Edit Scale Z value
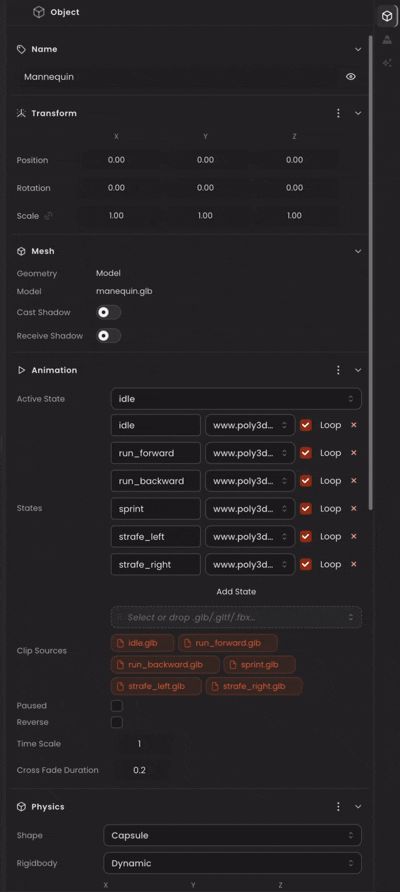The width and height of the screenshot is (400, 892). 294,216
